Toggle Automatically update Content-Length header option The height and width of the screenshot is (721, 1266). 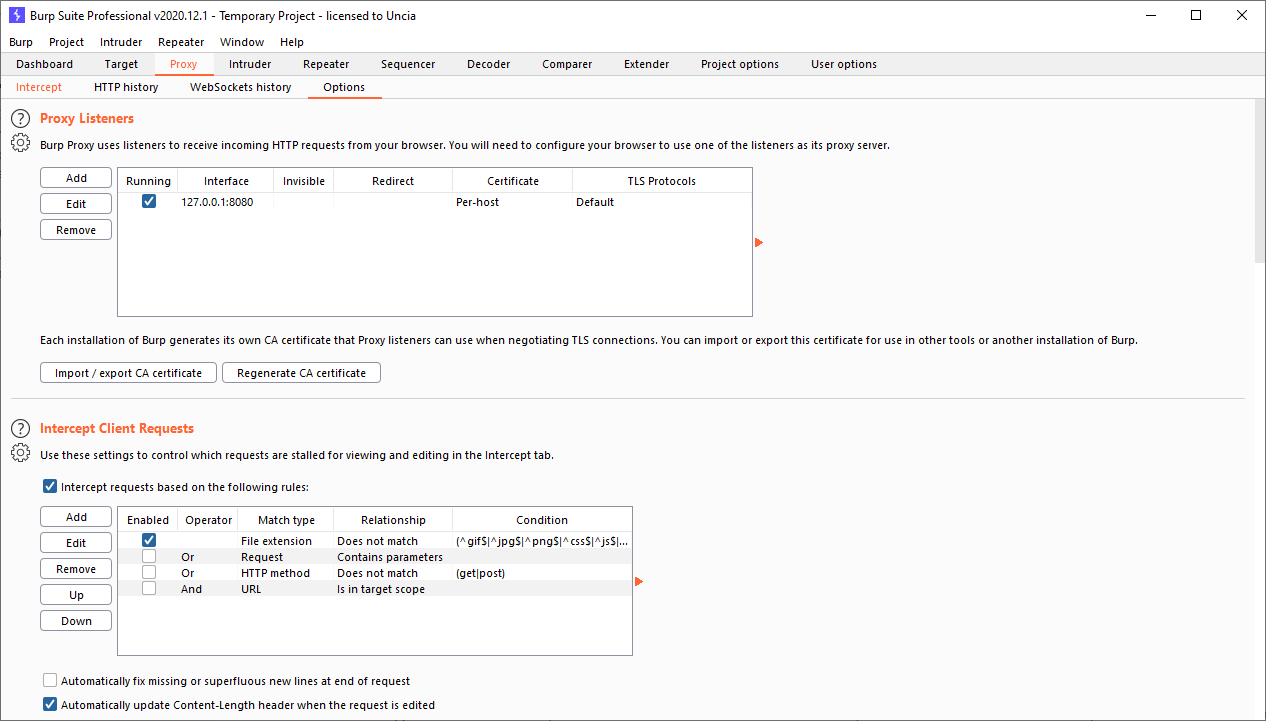(x=50, y=704)
